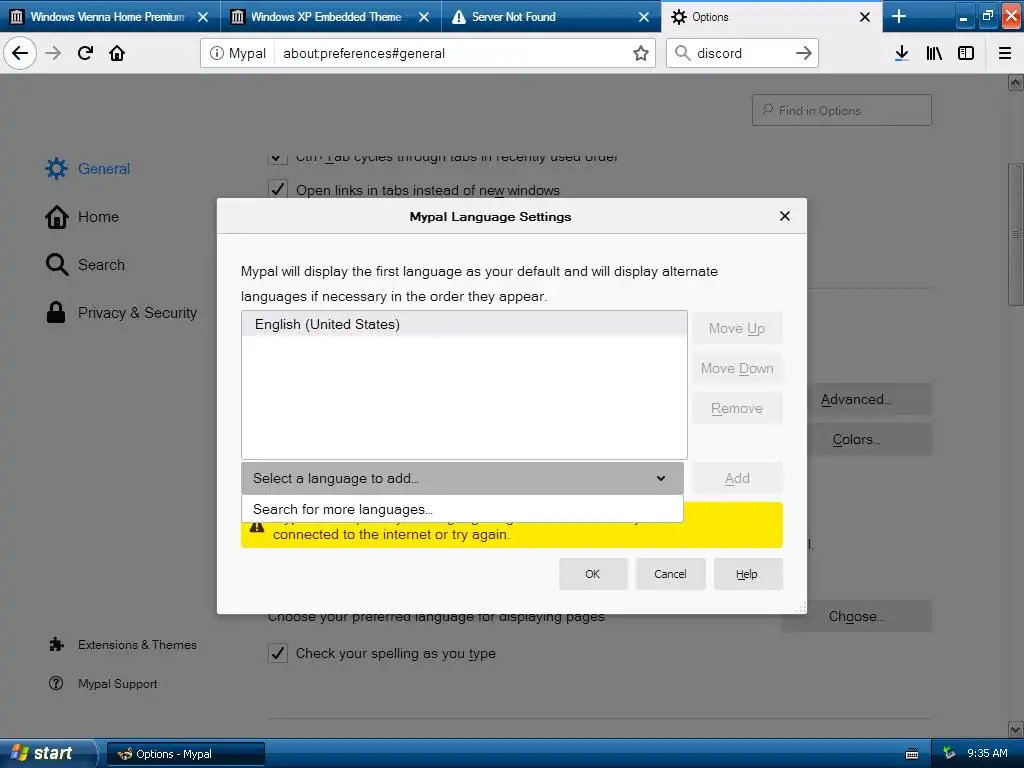Open the hamburger application menu

coord(1005,53)
